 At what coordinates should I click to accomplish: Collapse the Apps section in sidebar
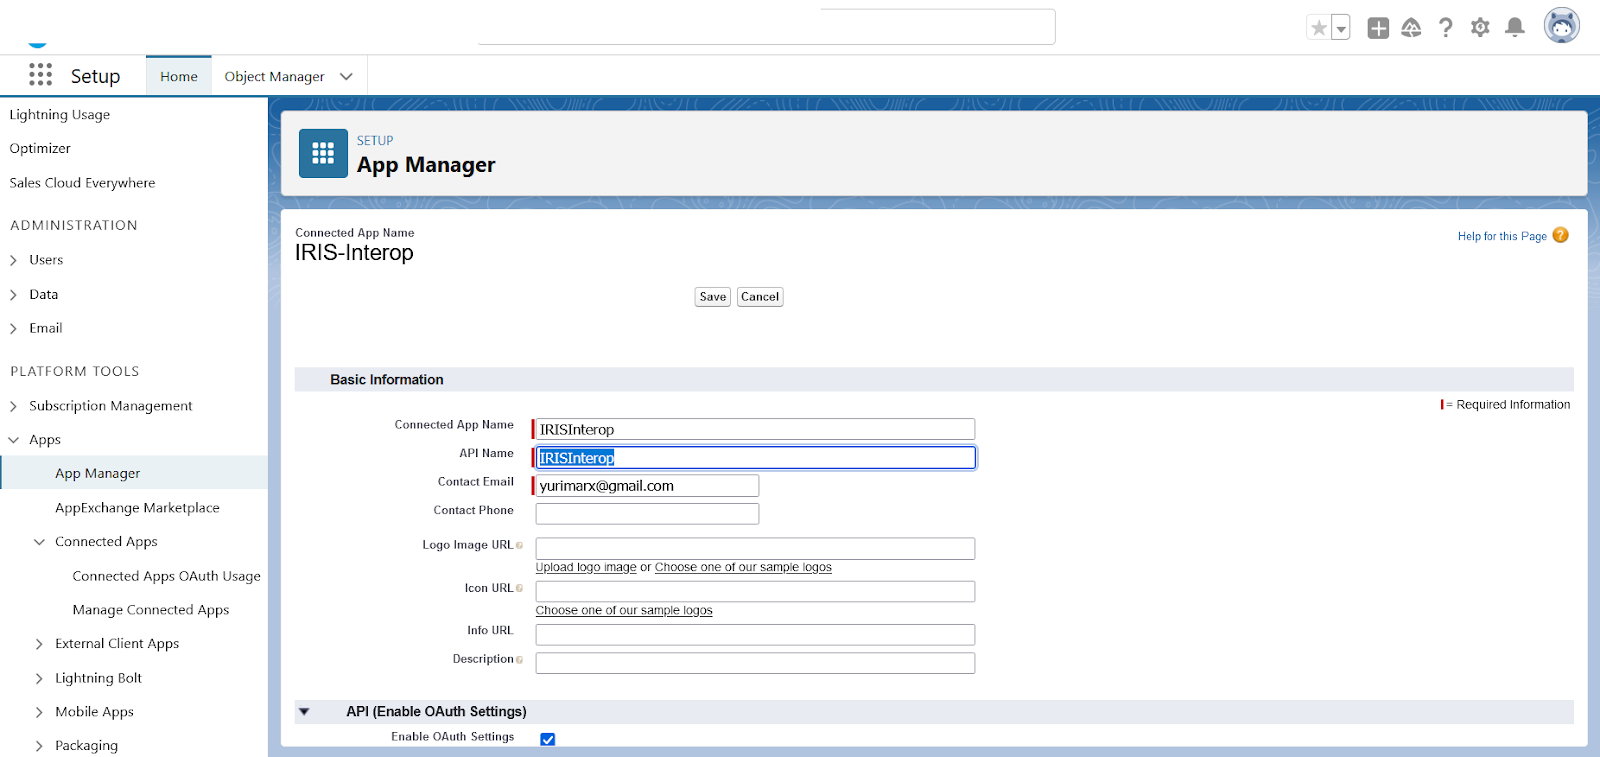click(x=13, y=440)
